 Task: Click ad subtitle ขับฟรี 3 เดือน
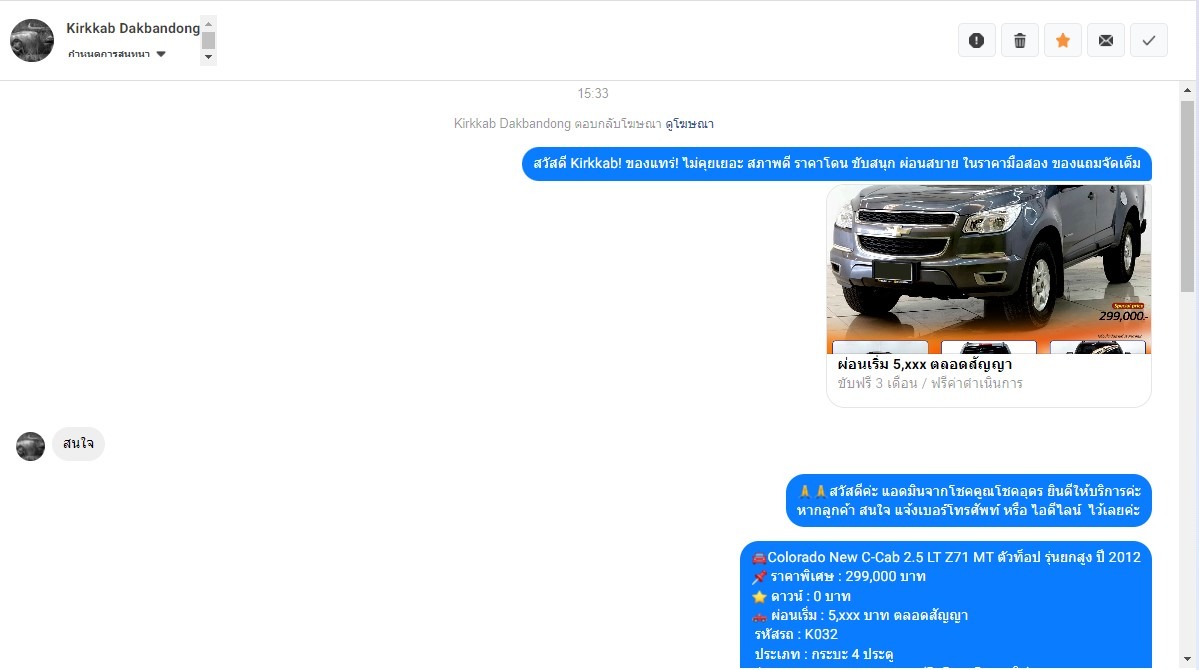pyautogui.click(x=930, y=383)
